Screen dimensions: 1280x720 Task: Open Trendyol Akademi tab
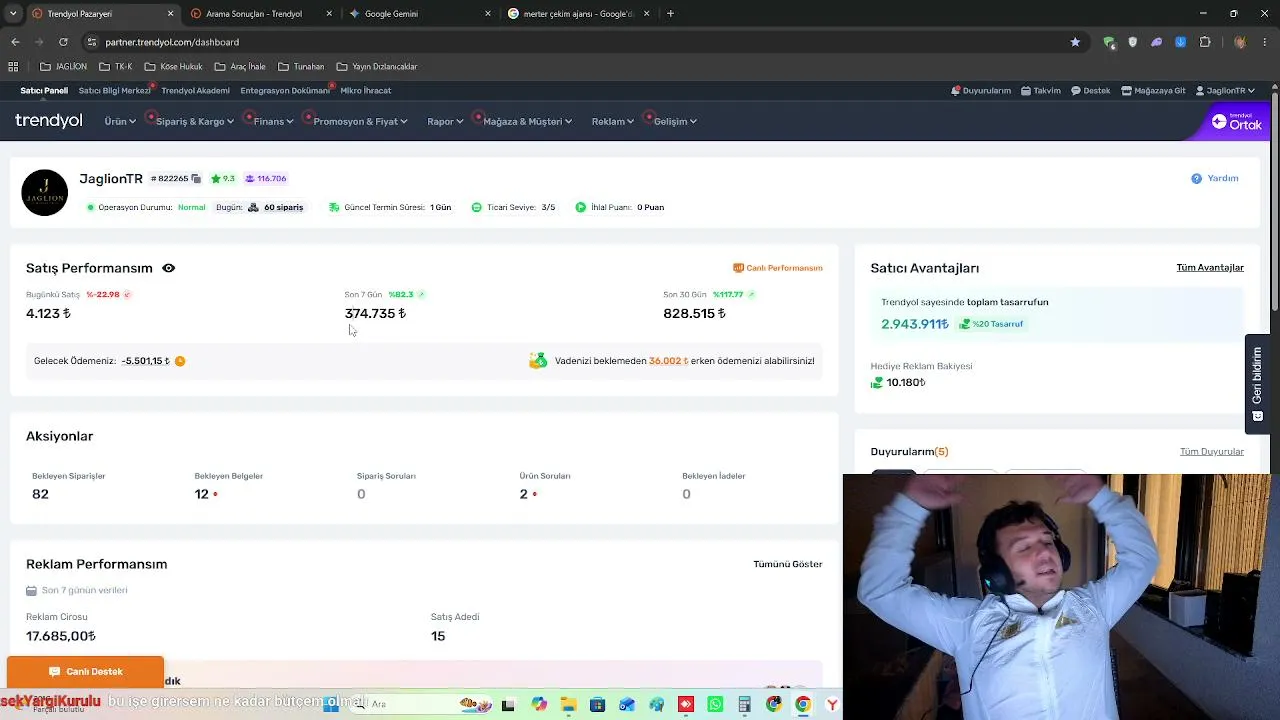[195, 91]
